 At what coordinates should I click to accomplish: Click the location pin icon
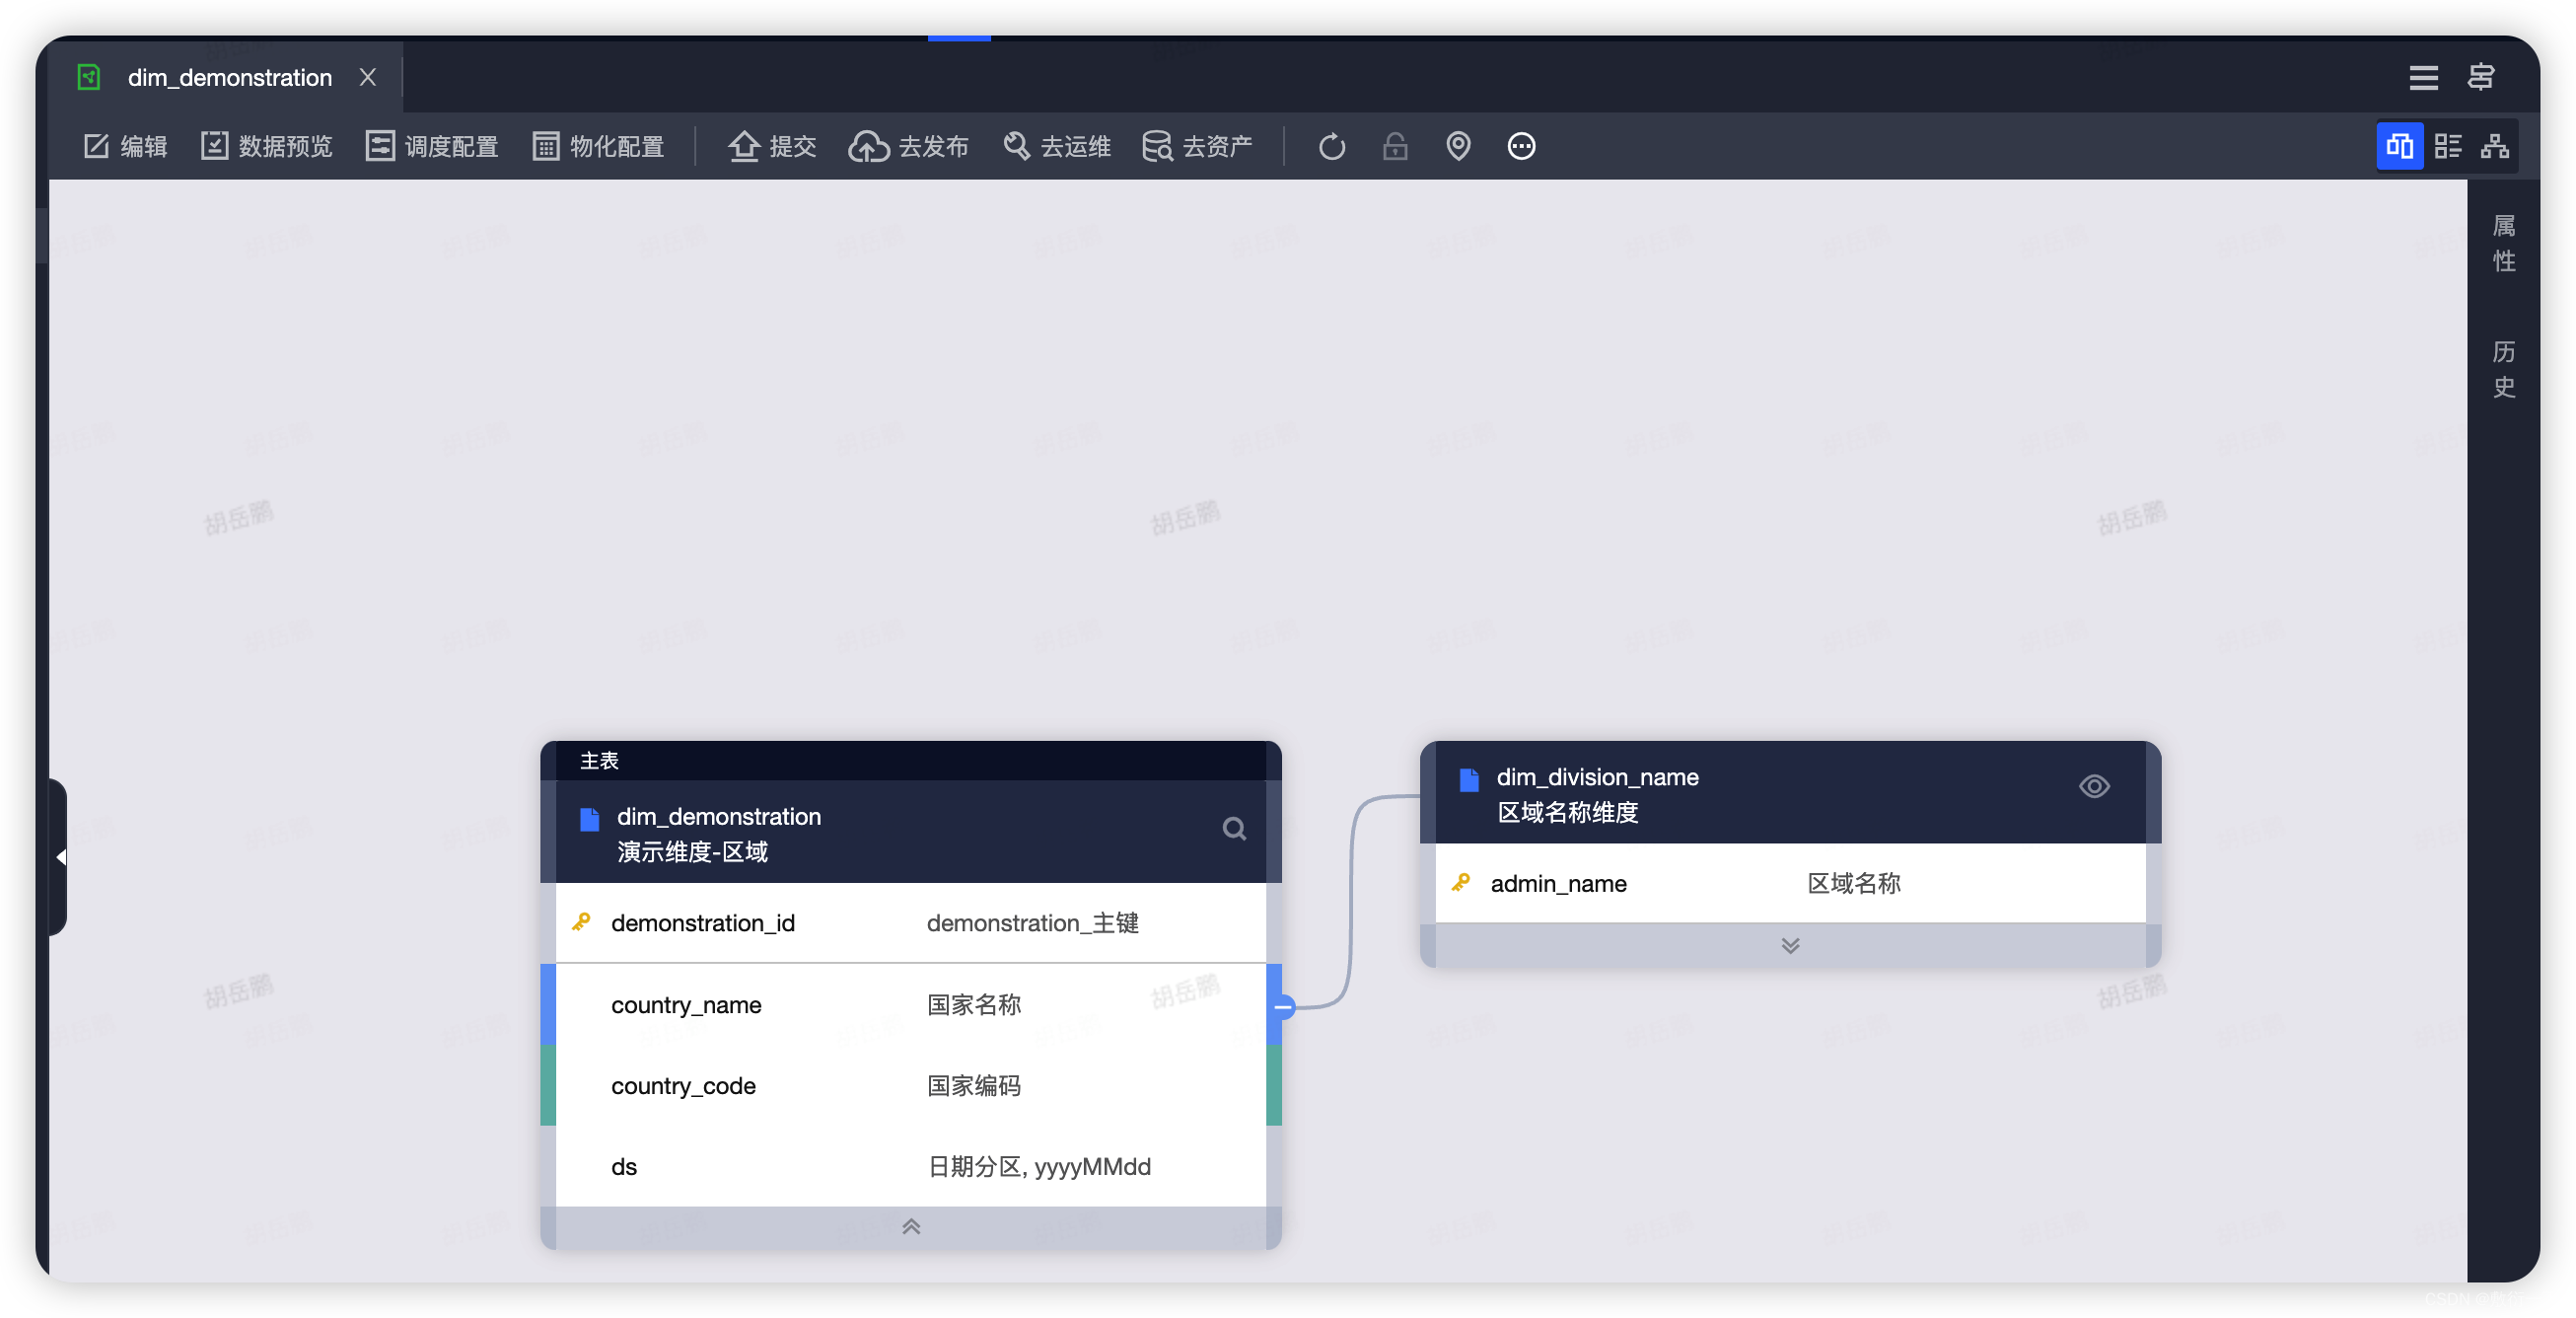coord(1458,146)
